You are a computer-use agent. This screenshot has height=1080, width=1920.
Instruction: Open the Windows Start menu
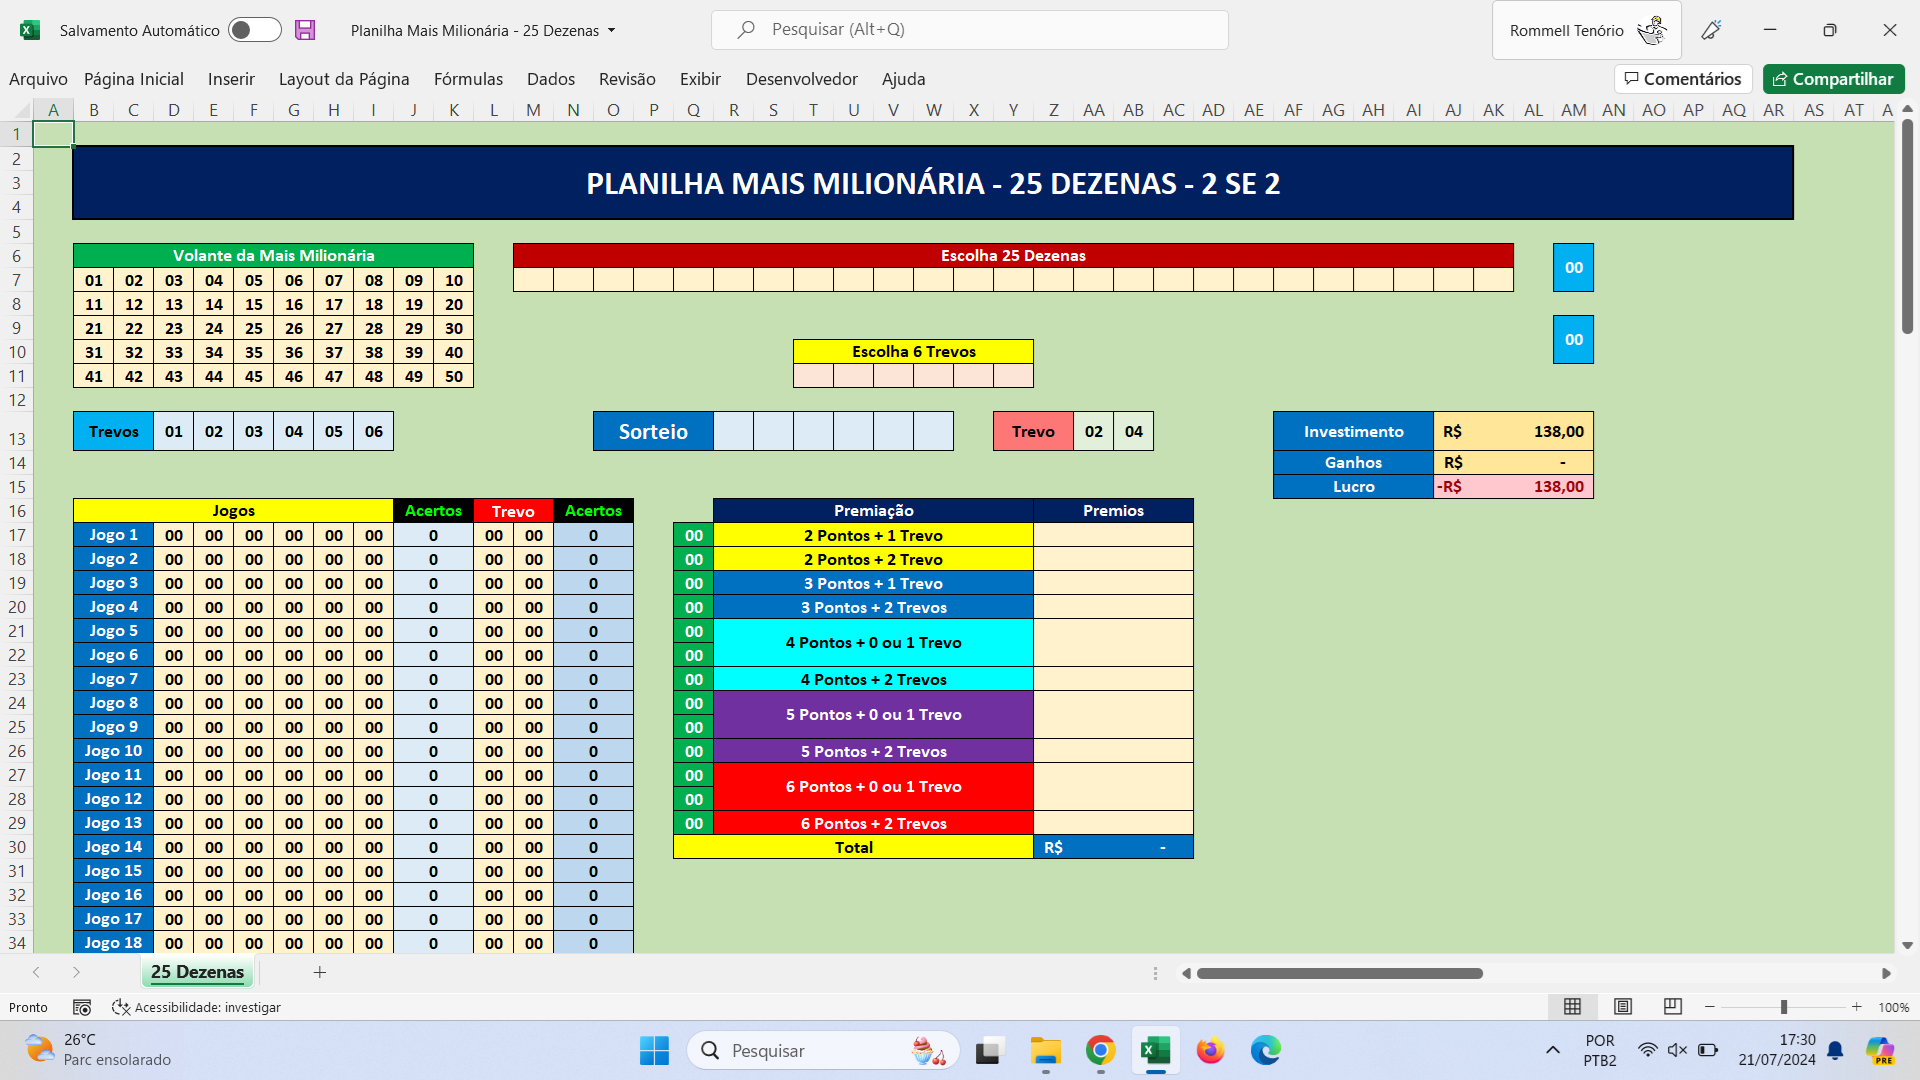654,1051
